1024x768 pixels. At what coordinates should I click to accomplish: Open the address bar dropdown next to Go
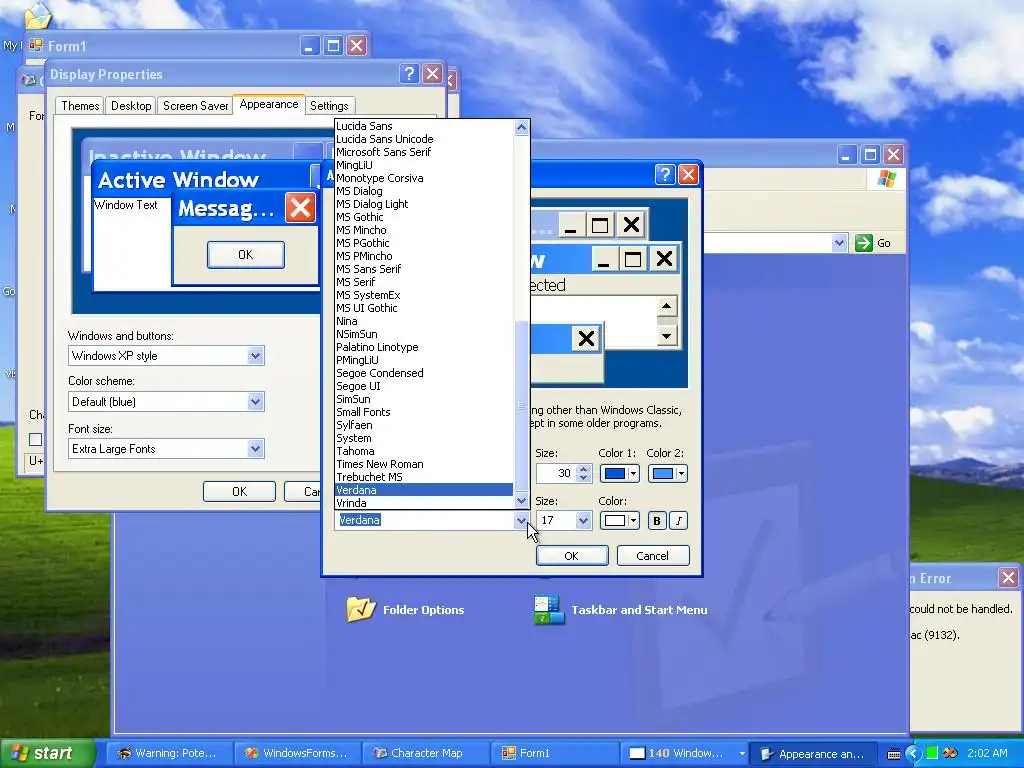coord(839,243)
